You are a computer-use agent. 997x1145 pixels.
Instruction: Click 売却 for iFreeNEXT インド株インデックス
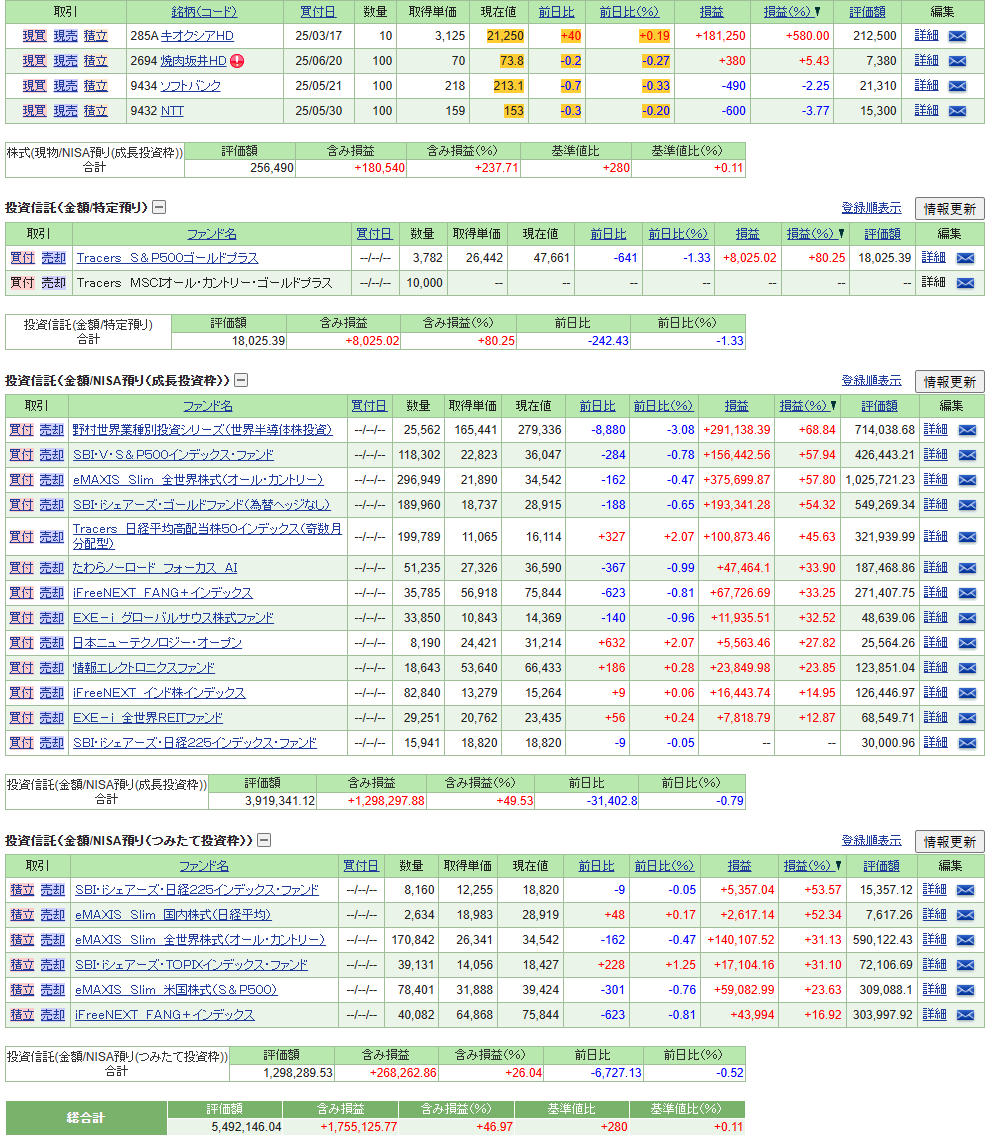tap(51, 693)
